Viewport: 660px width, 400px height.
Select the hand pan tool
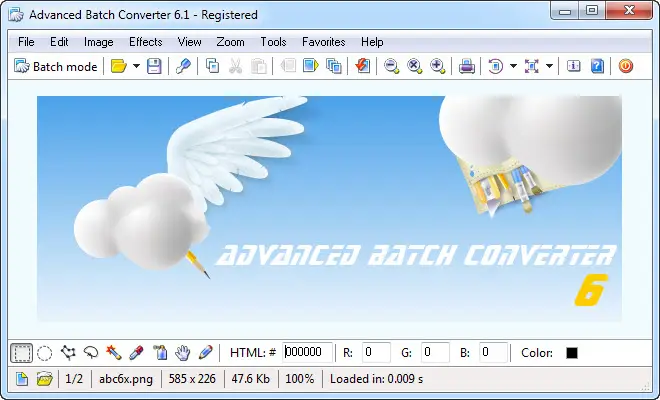pos(183,353)
